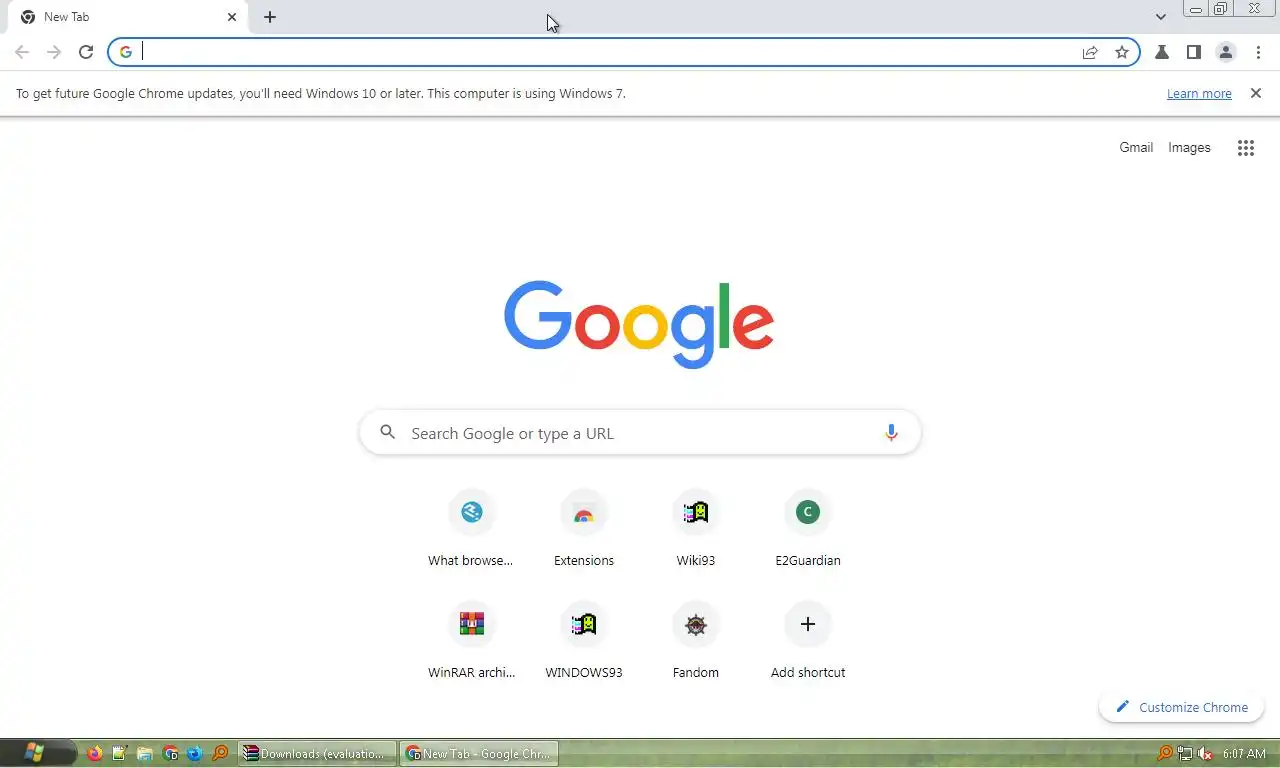Open the WINDOWS93 shortcut tile
The height and width of the screenshot is (768, 1280).
pos(584,640)
